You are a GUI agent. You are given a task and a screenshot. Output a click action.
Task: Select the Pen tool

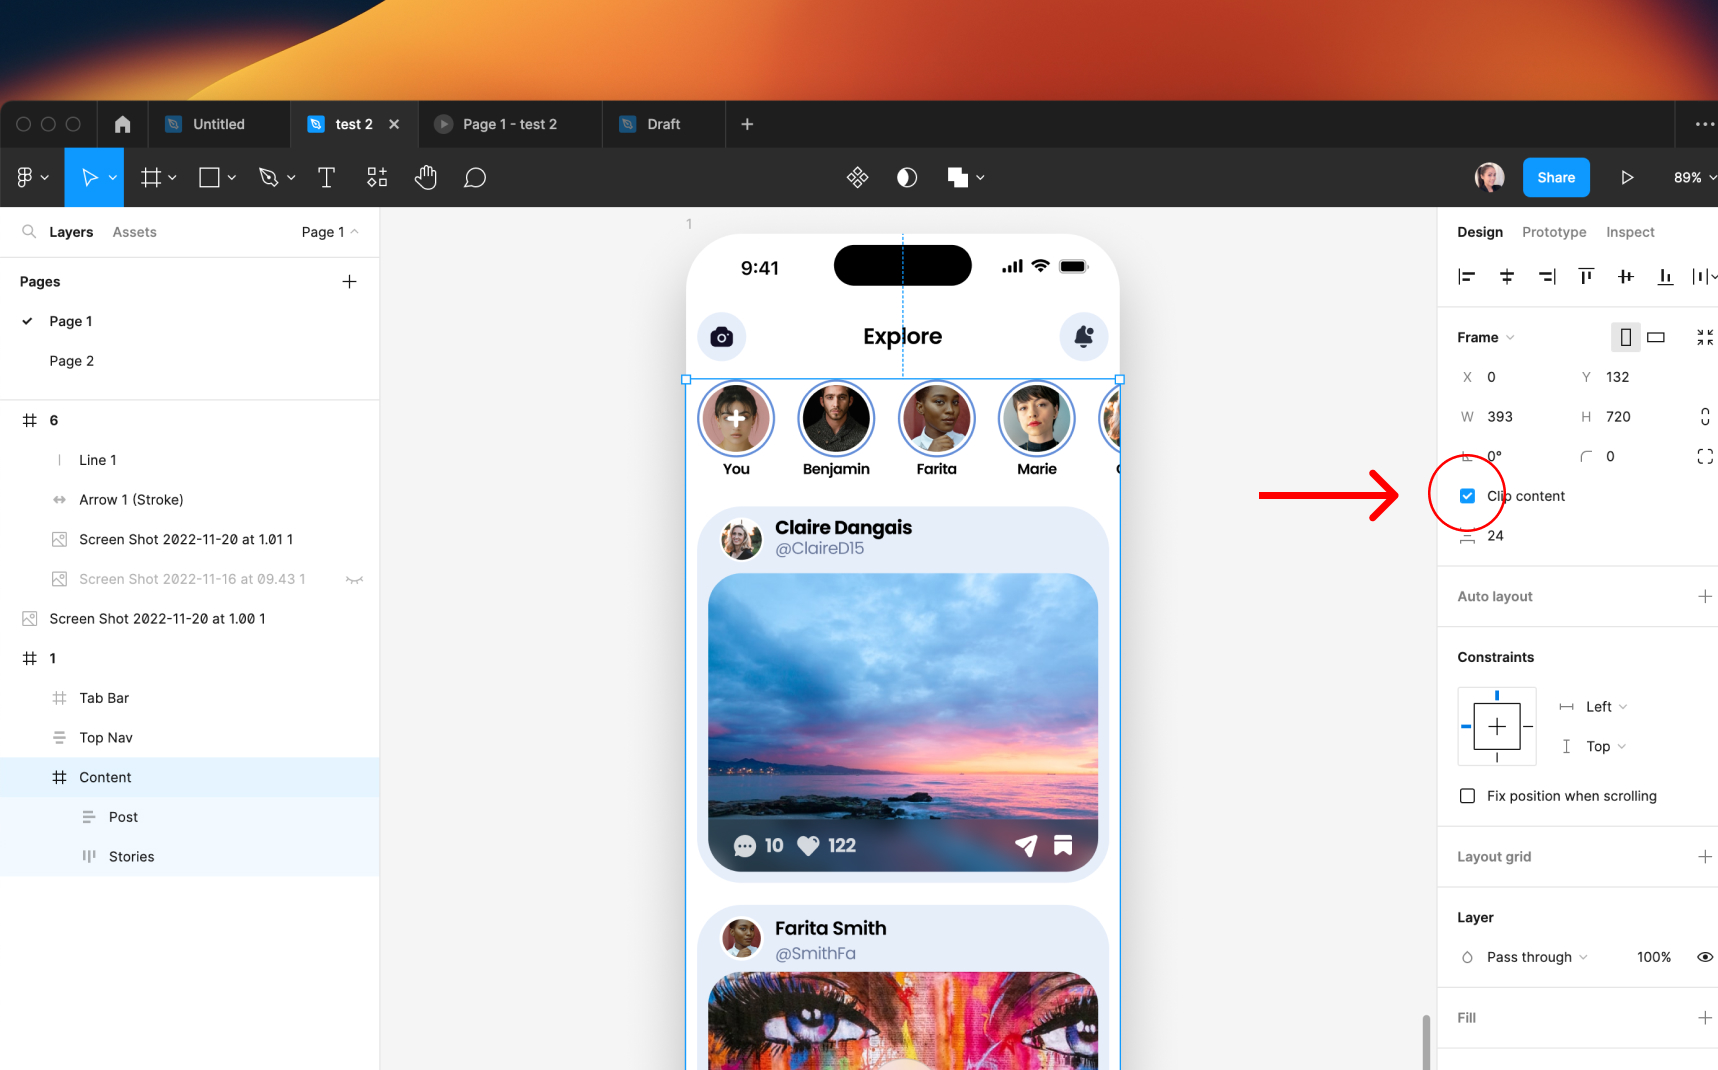268,177
